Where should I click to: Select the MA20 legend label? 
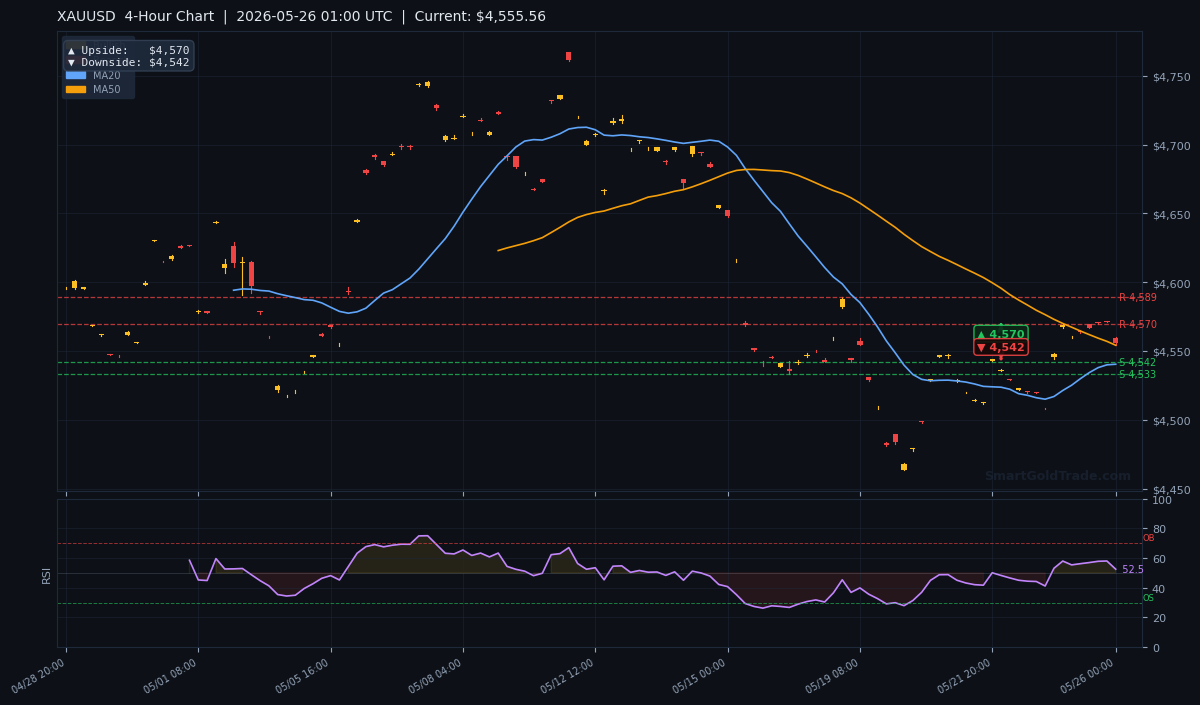(x=107, y=75)
